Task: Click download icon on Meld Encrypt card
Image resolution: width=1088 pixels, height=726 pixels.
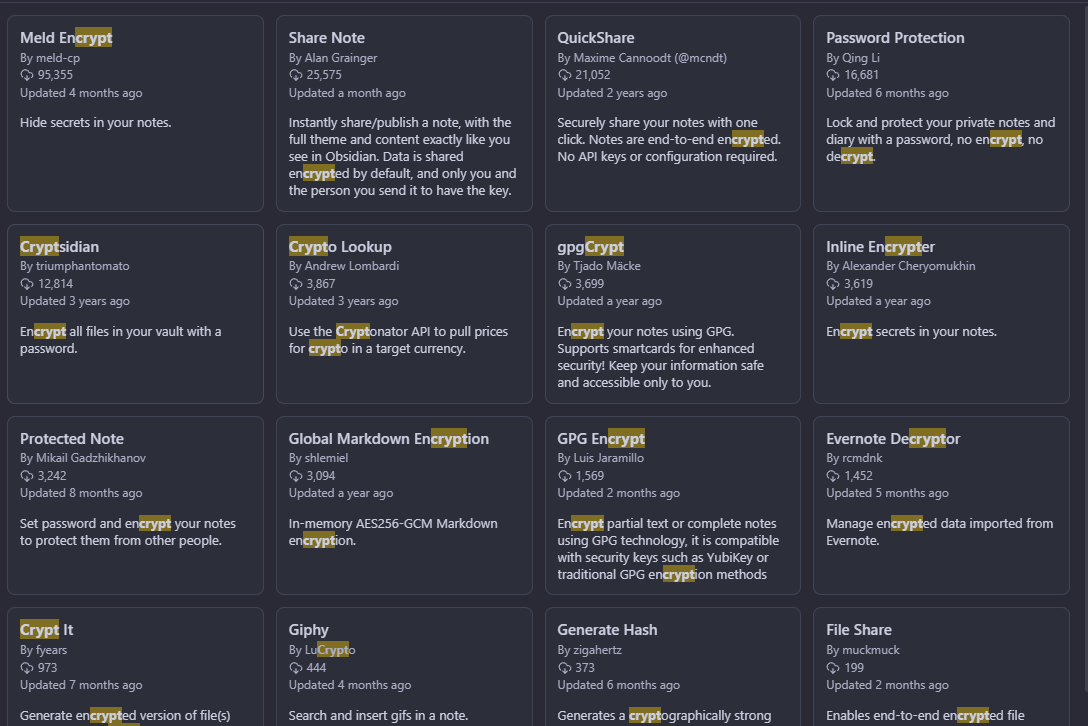Action: tap(27, 75)
